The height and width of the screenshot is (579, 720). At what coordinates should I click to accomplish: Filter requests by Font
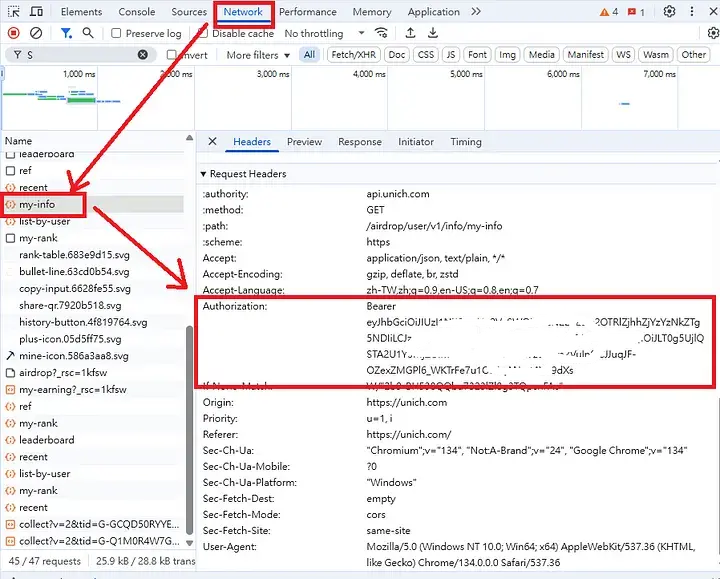tap(477, 55)
